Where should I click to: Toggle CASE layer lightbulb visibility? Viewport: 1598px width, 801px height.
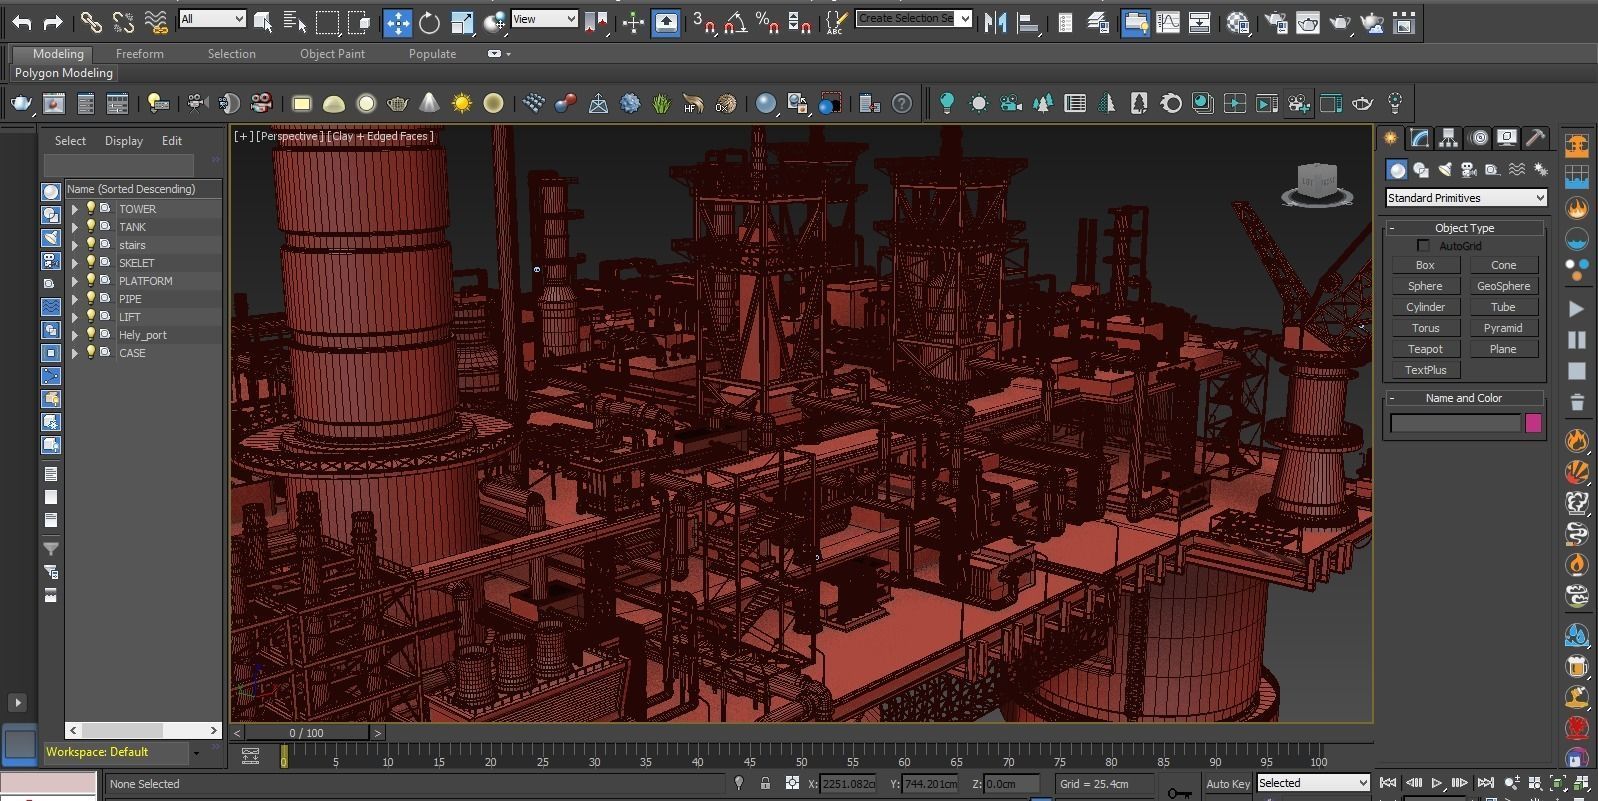click(90, 353)
